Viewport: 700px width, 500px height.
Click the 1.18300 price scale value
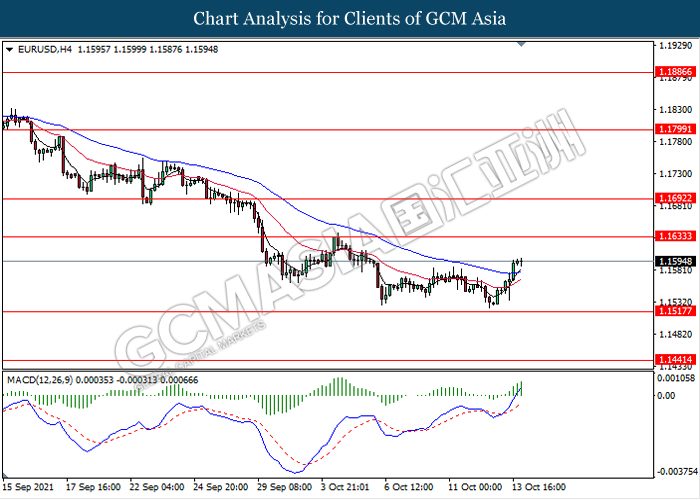(x=675, y=110)
